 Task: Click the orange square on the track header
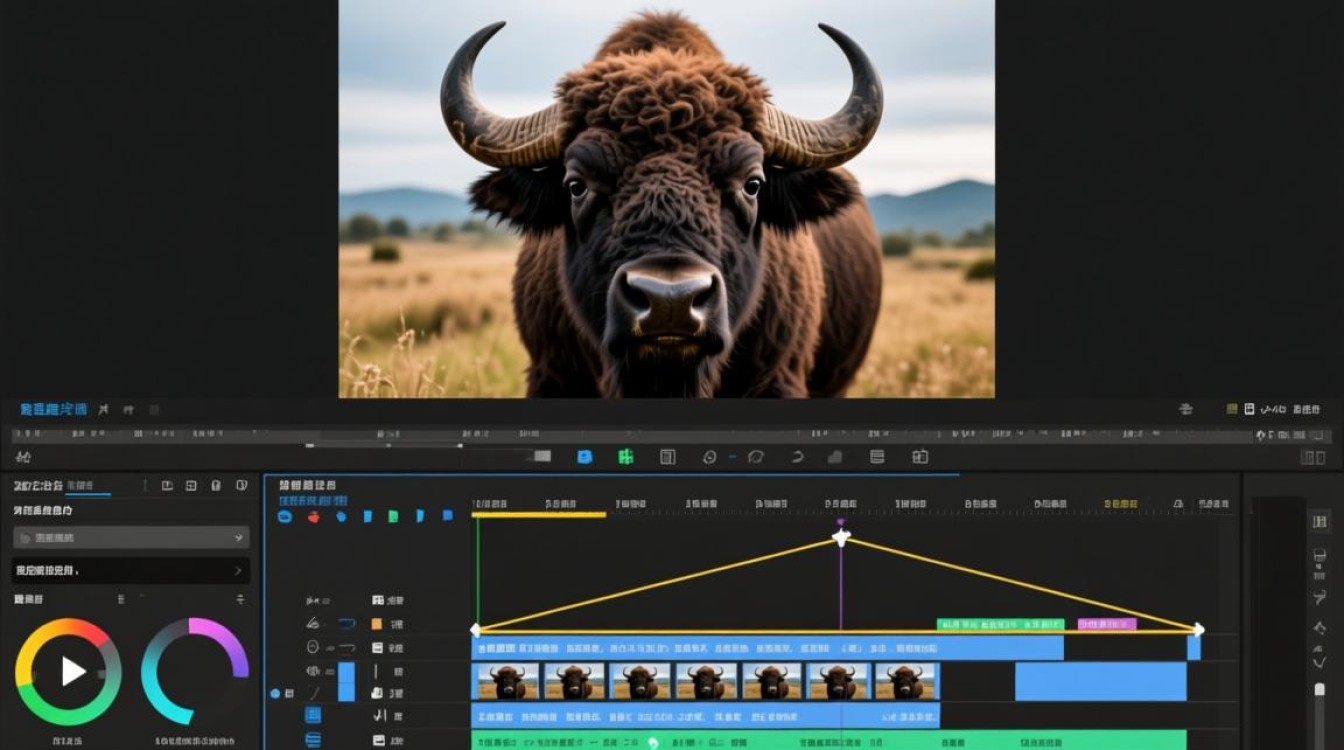[x=377, y=623]
